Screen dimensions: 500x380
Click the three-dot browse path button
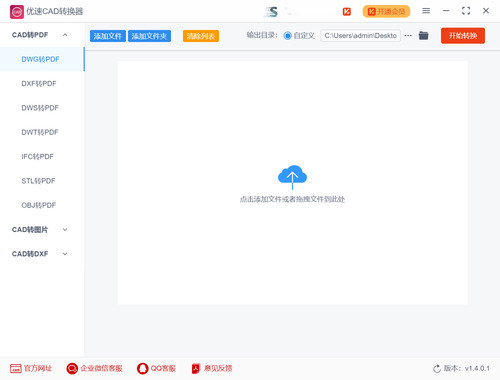coord(408,35)
